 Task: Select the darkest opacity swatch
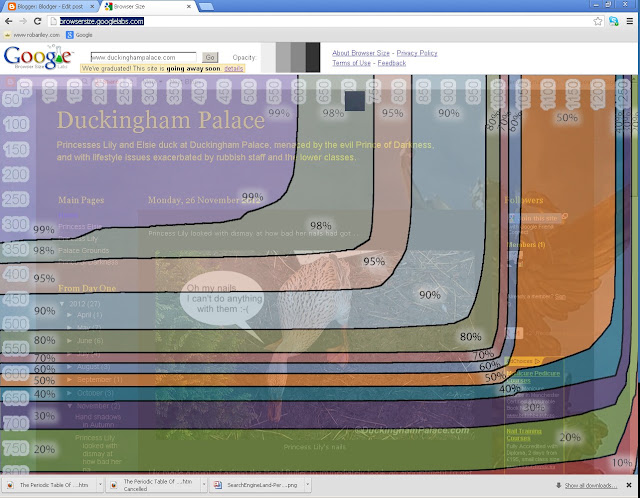tap(313, 57)
